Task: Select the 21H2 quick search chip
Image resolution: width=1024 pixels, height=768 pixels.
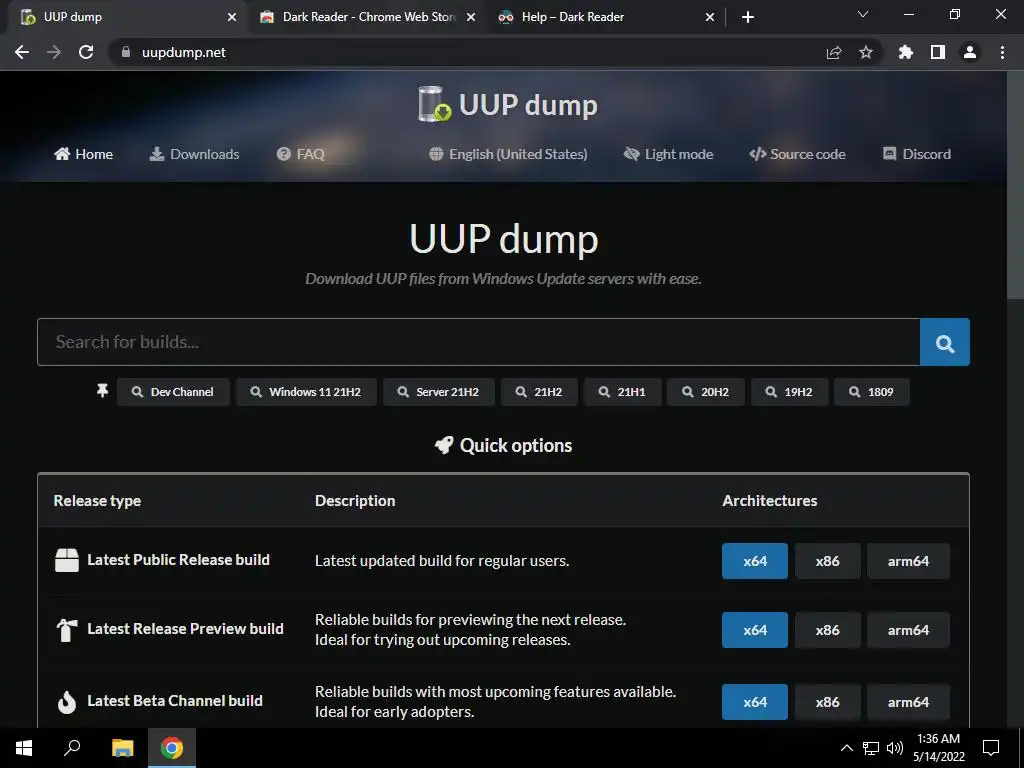Action: point(539,392)
